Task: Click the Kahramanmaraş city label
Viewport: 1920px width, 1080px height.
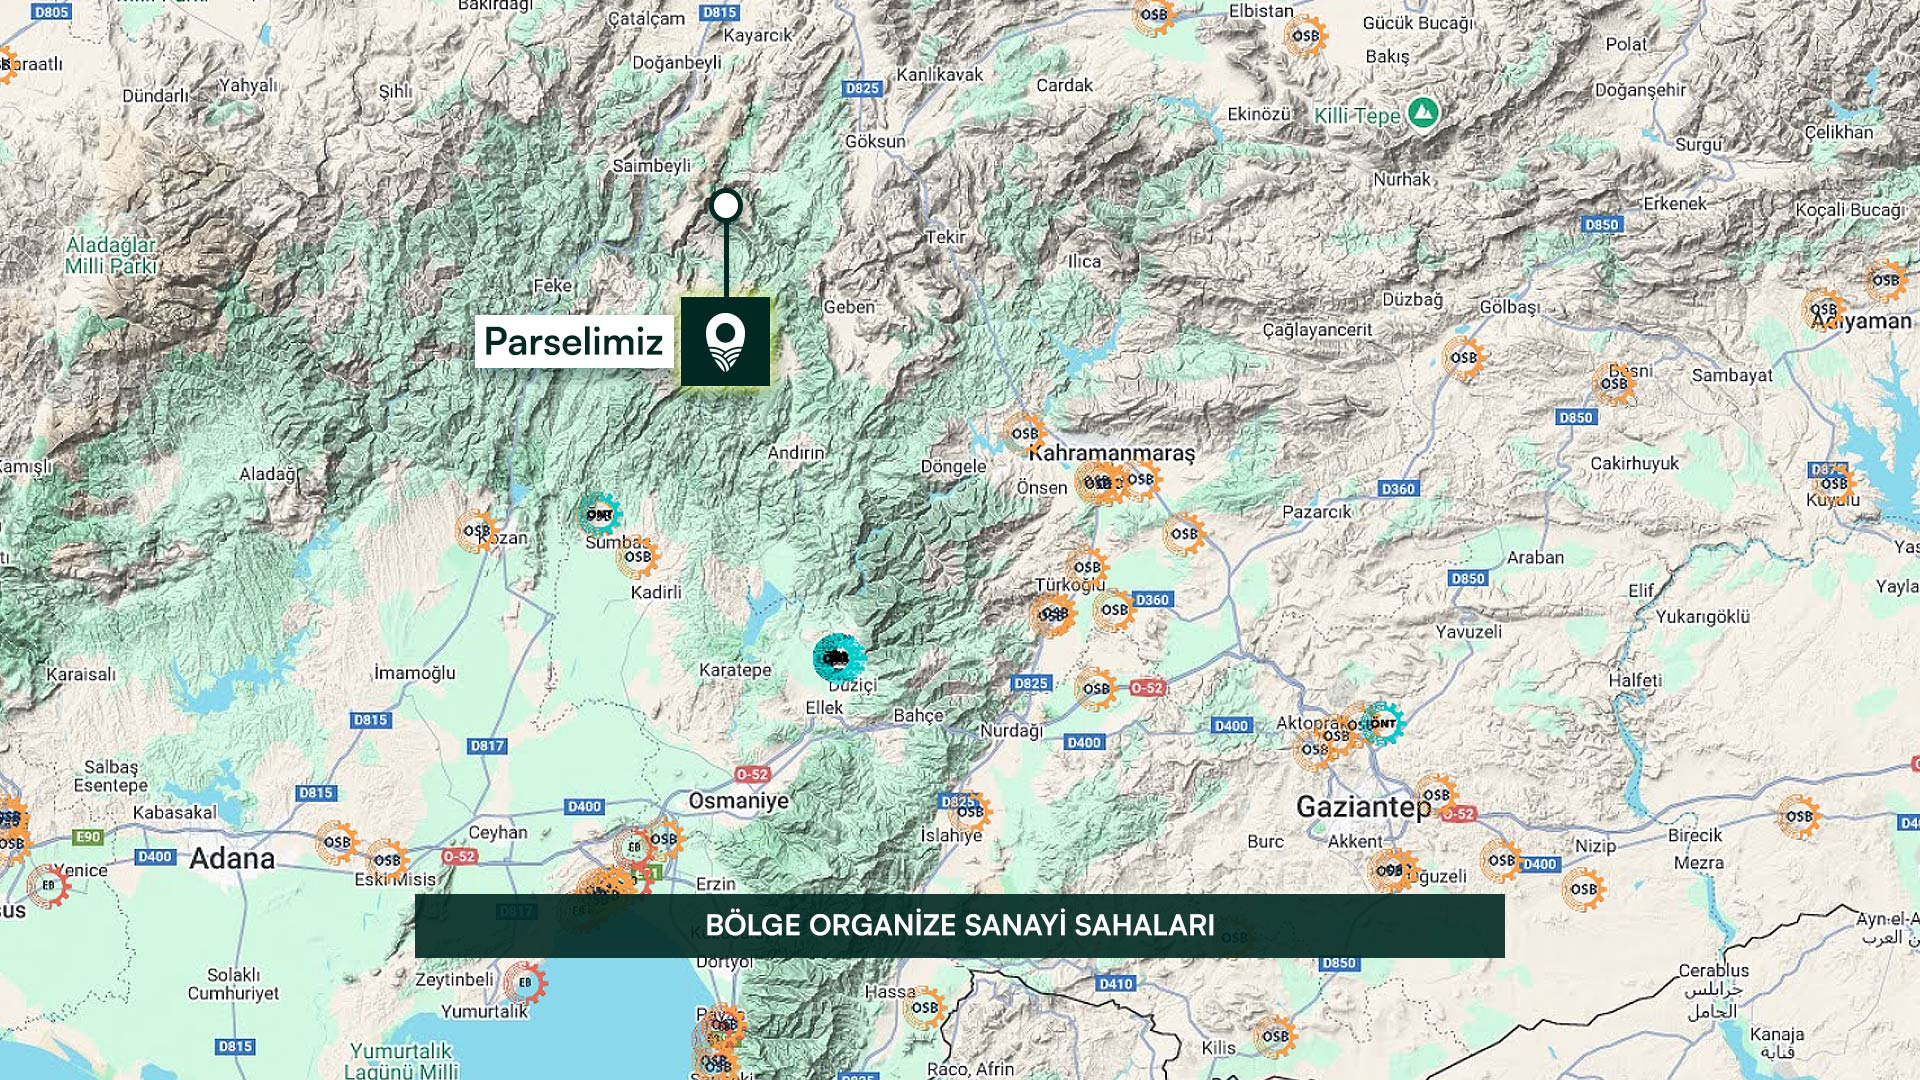Action: [x=1112, y=453]
